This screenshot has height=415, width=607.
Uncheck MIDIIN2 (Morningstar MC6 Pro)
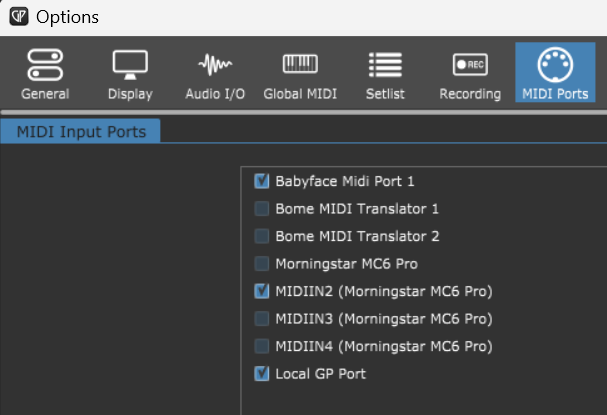(262, 292)
